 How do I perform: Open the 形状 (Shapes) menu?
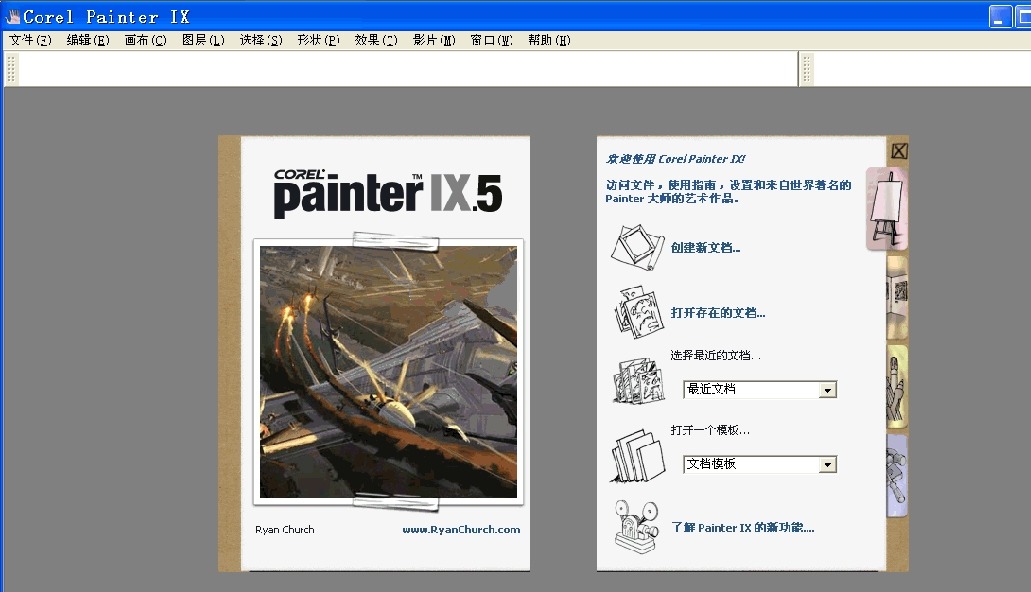point(318,40)
